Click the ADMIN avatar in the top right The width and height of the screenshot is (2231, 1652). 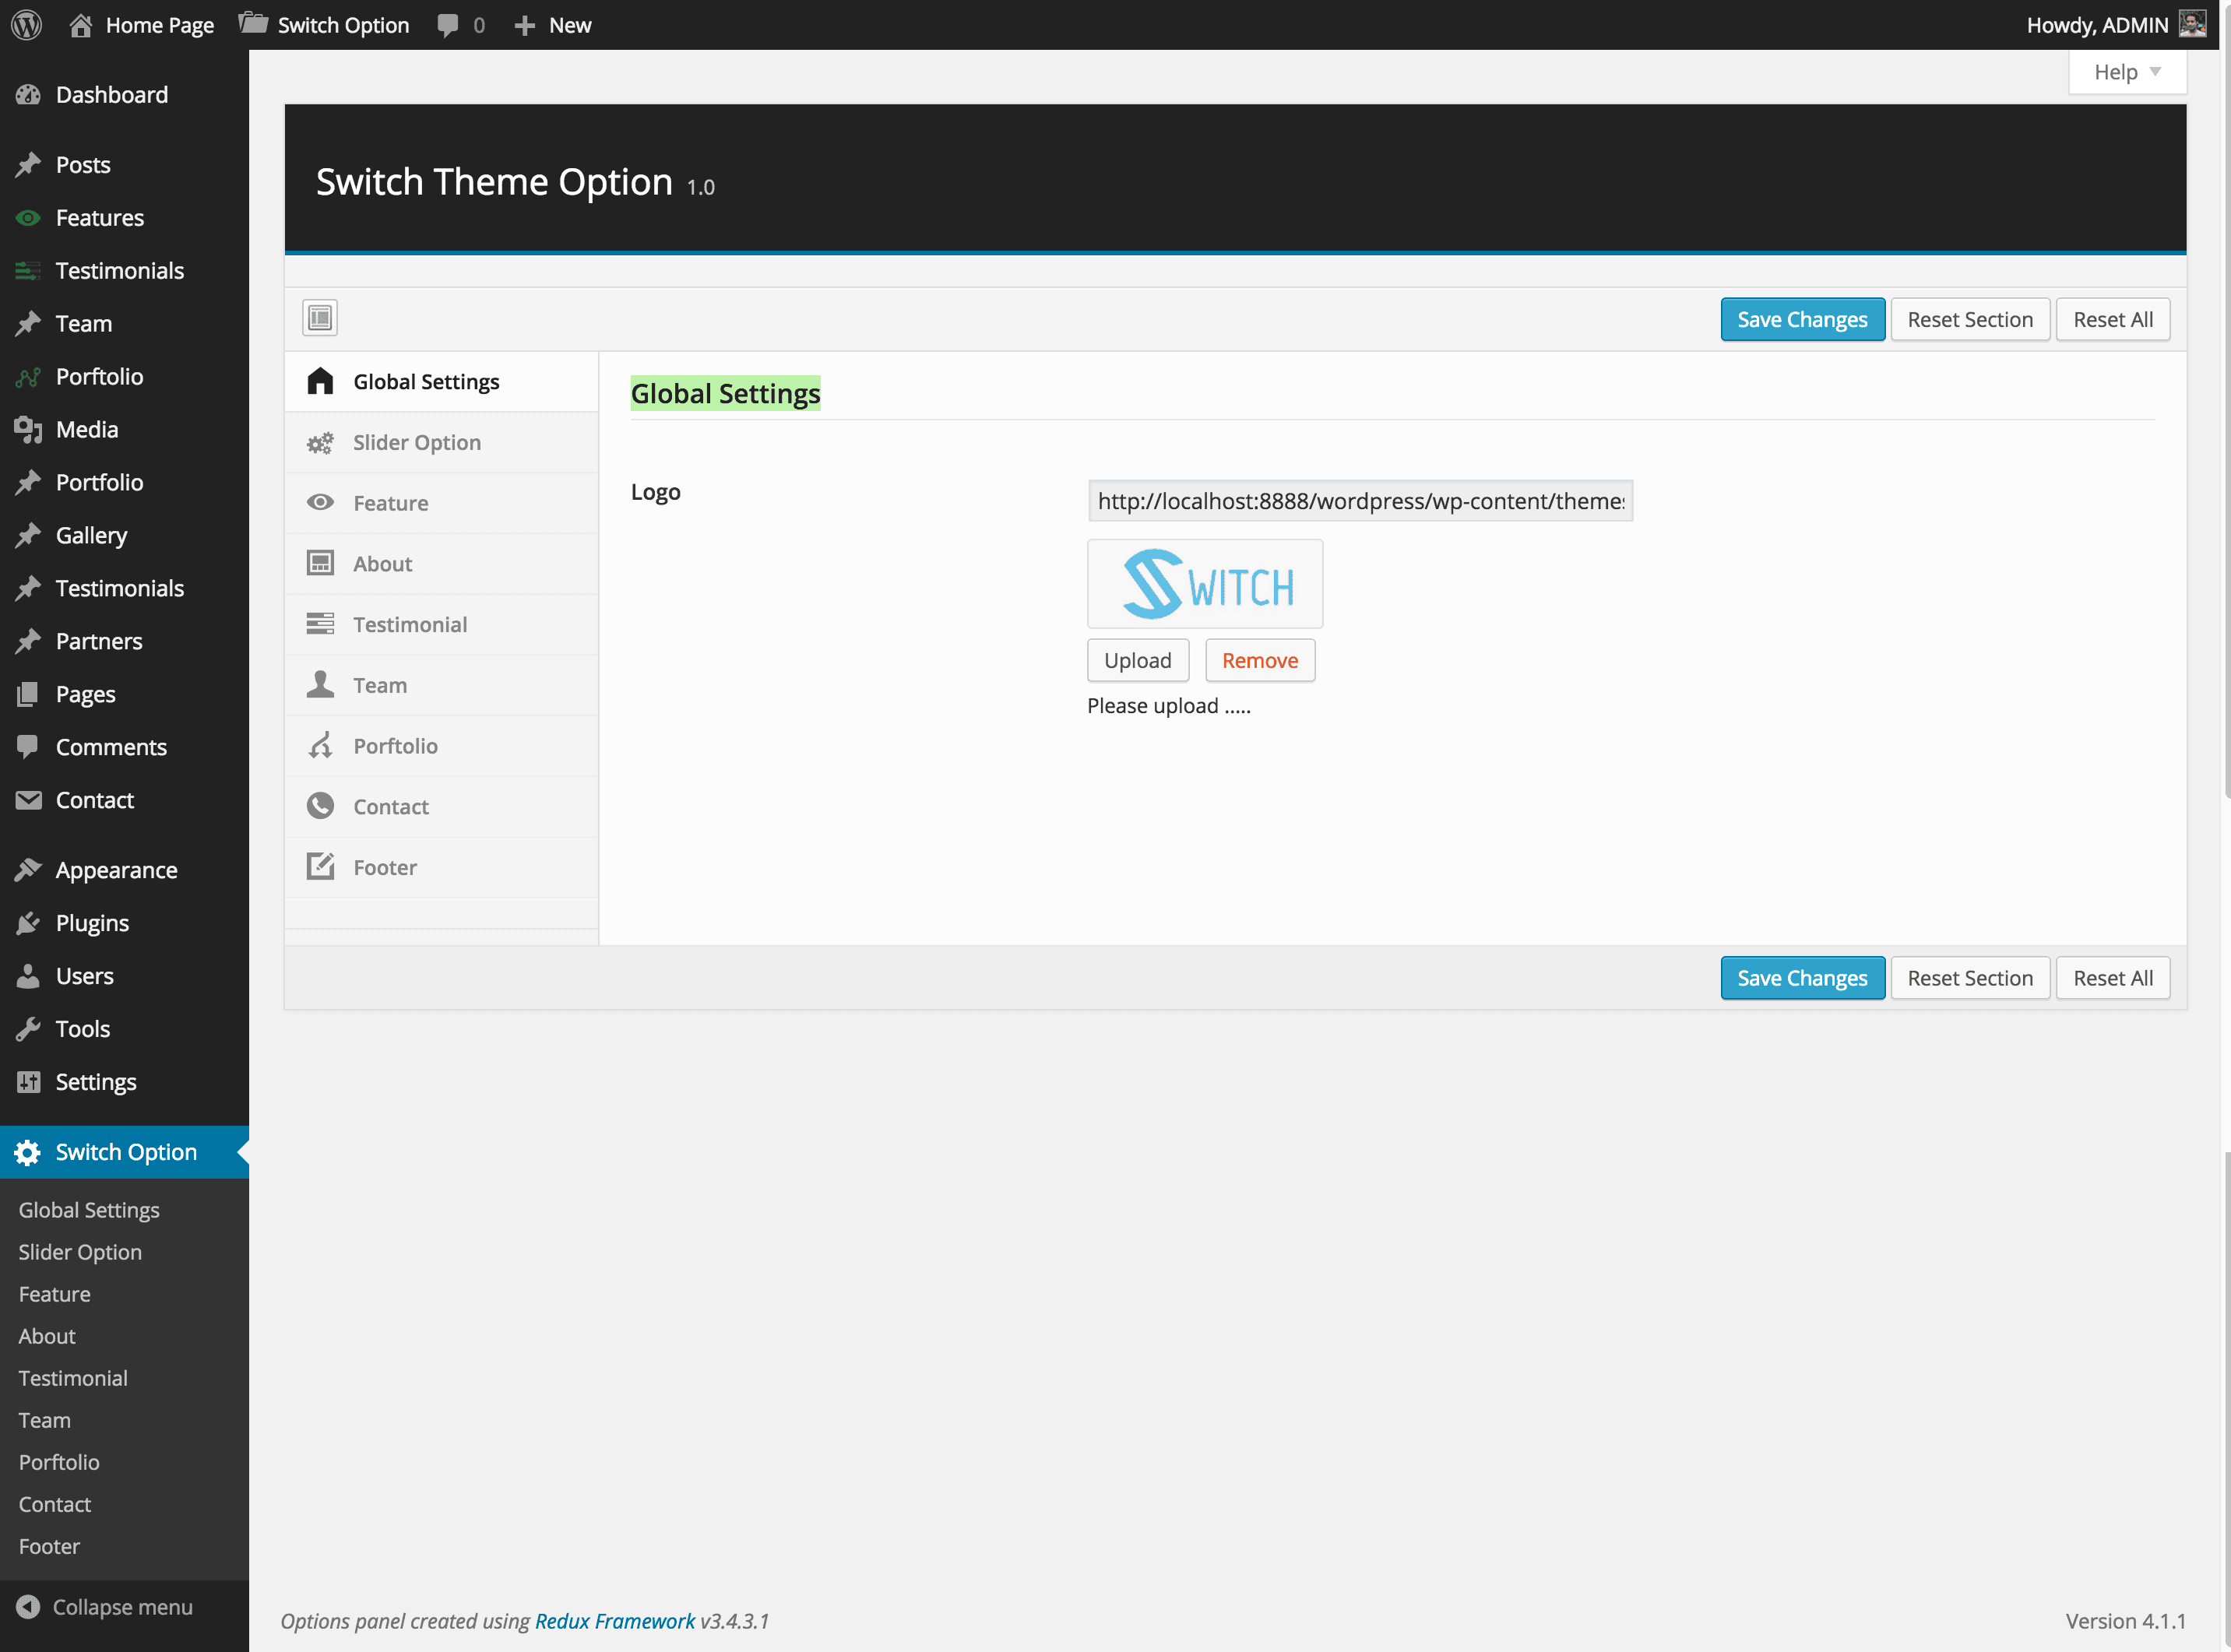point(2192,24)
